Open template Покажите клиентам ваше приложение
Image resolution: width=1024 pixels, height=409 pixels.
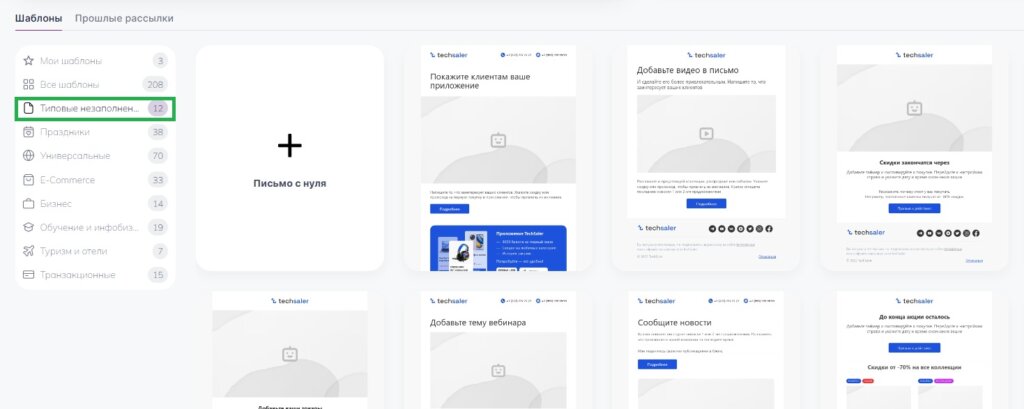click(x=498, y=157)
